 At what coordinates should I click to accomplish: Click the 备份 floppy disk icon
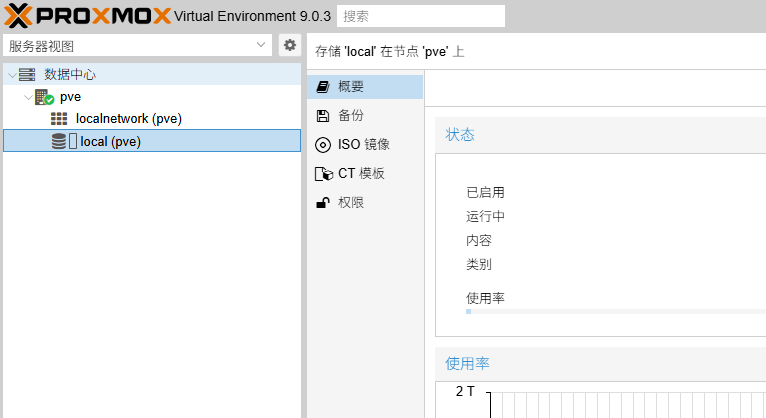click(323, 116)
